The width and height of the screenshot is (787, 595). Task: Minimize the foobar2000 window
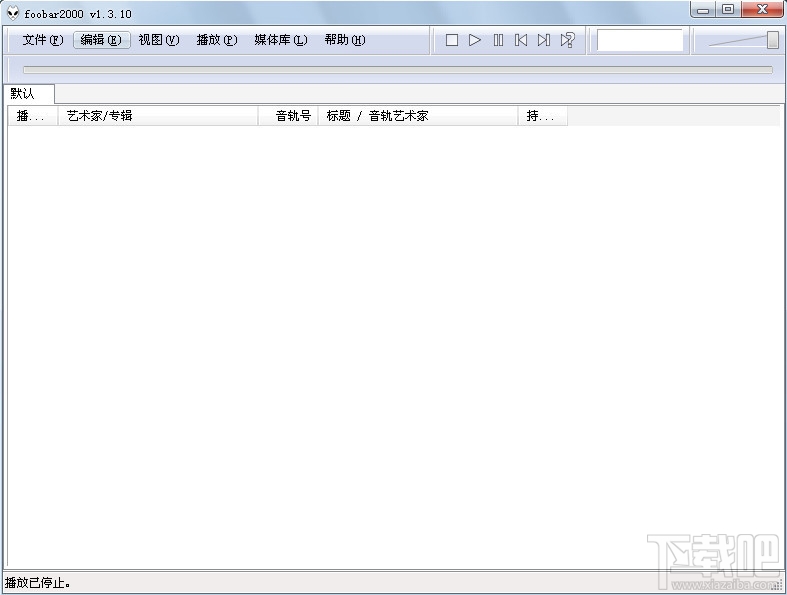tap(703, 10)
